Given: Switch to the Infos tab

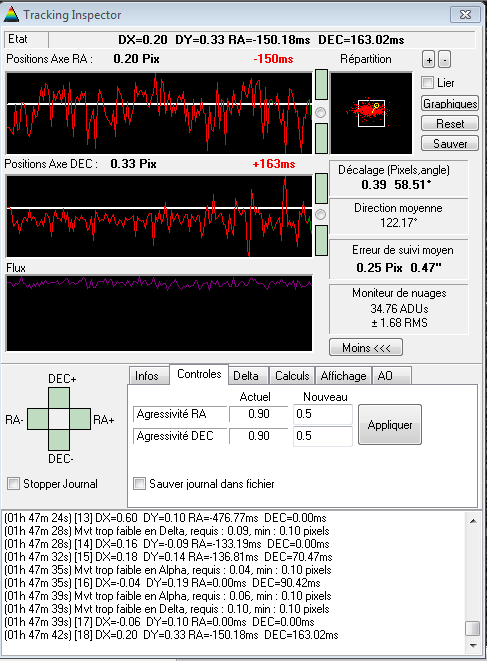Looking at the screenshot, I should tap(147, 376).
